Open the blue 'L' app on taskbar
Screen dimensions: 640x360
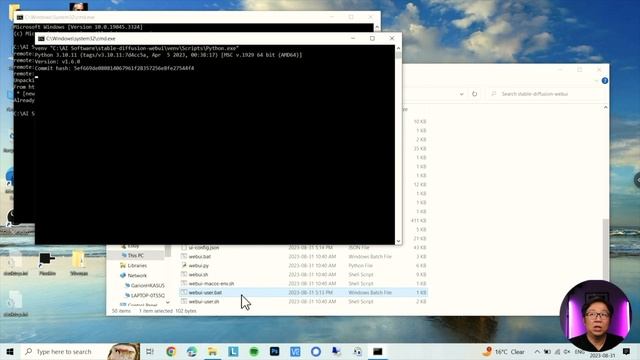(x=233, y=351)
